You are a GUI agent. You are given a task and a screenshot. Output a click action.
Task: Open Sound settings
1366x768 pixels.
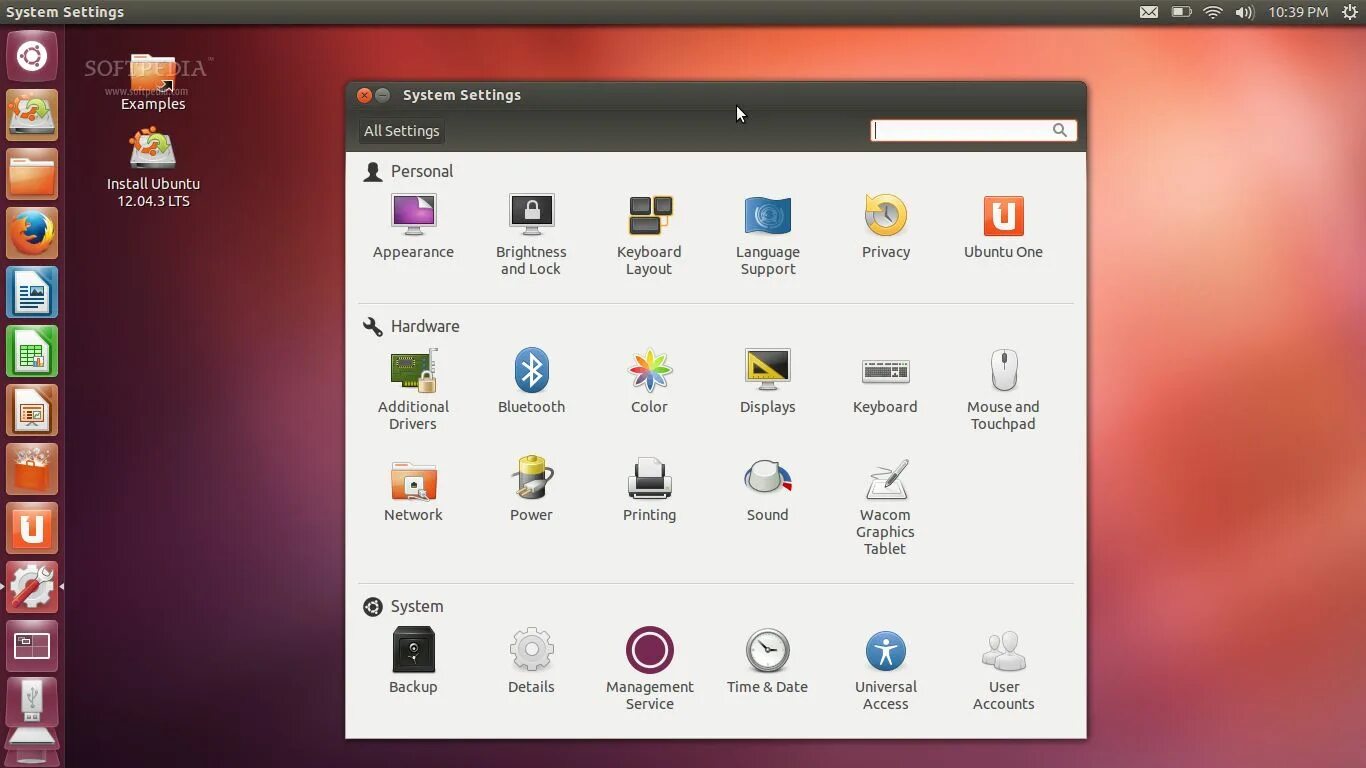(767, 491)
